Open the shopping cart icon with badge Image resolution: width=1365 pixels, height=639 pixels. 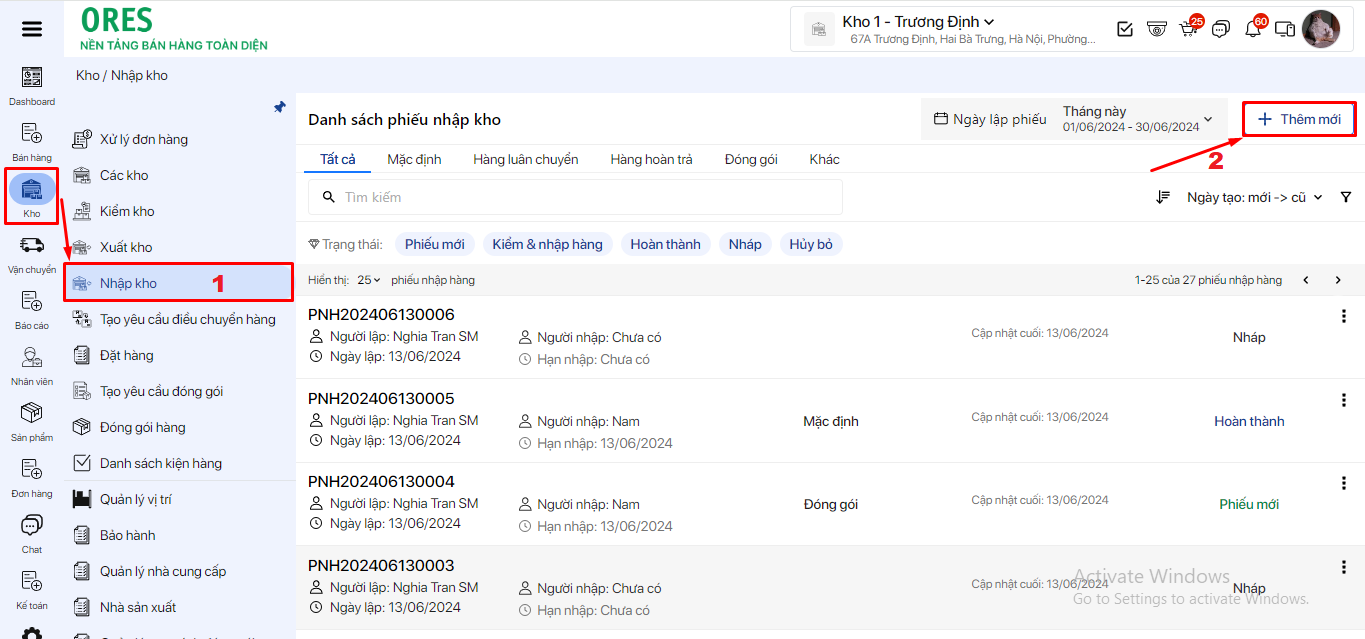tap(1188, 29)
